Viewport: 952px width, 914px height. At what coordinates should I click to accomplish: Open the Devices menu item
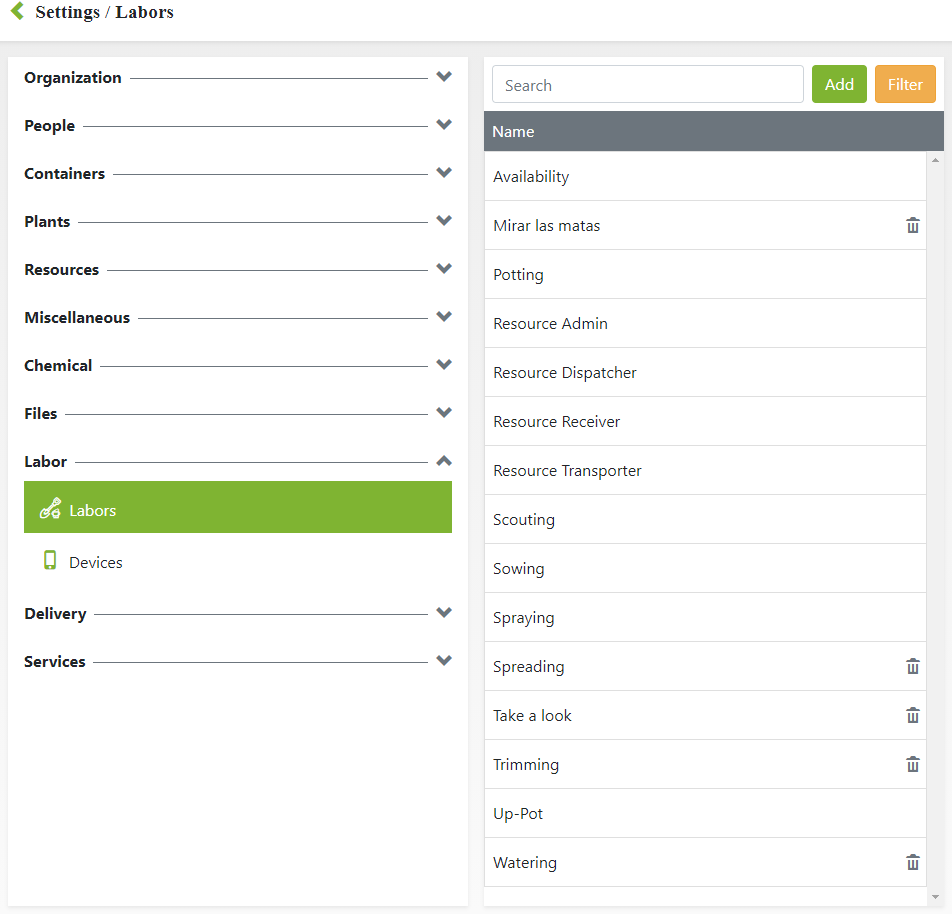96,563
